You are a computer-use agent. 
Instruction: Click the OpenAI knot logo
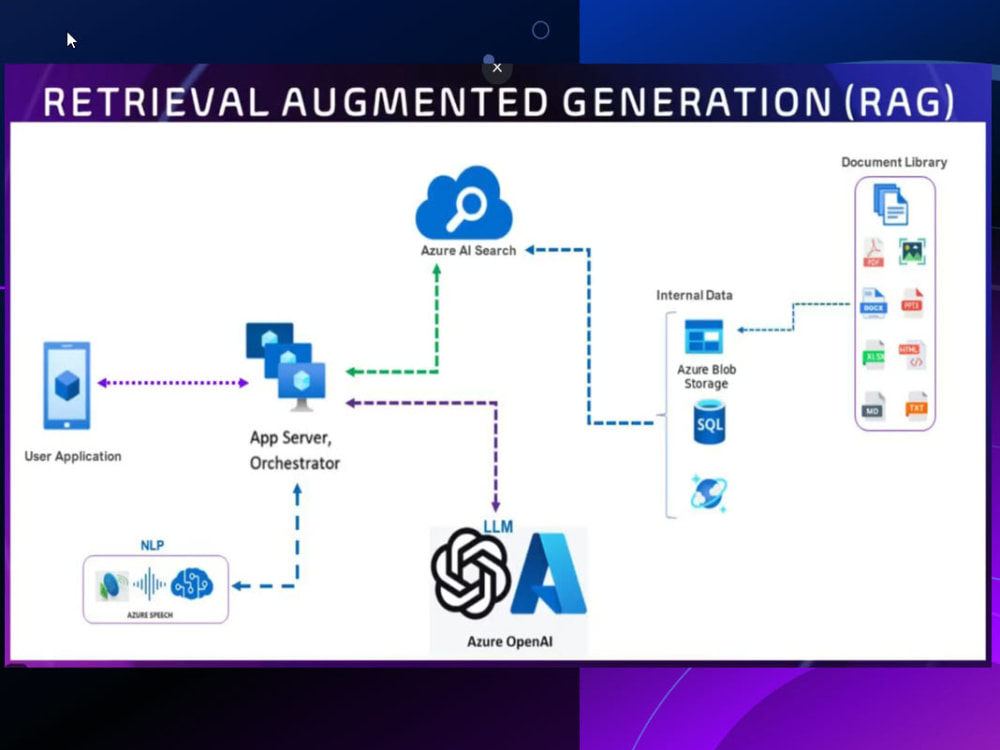[x=471, y=573]
